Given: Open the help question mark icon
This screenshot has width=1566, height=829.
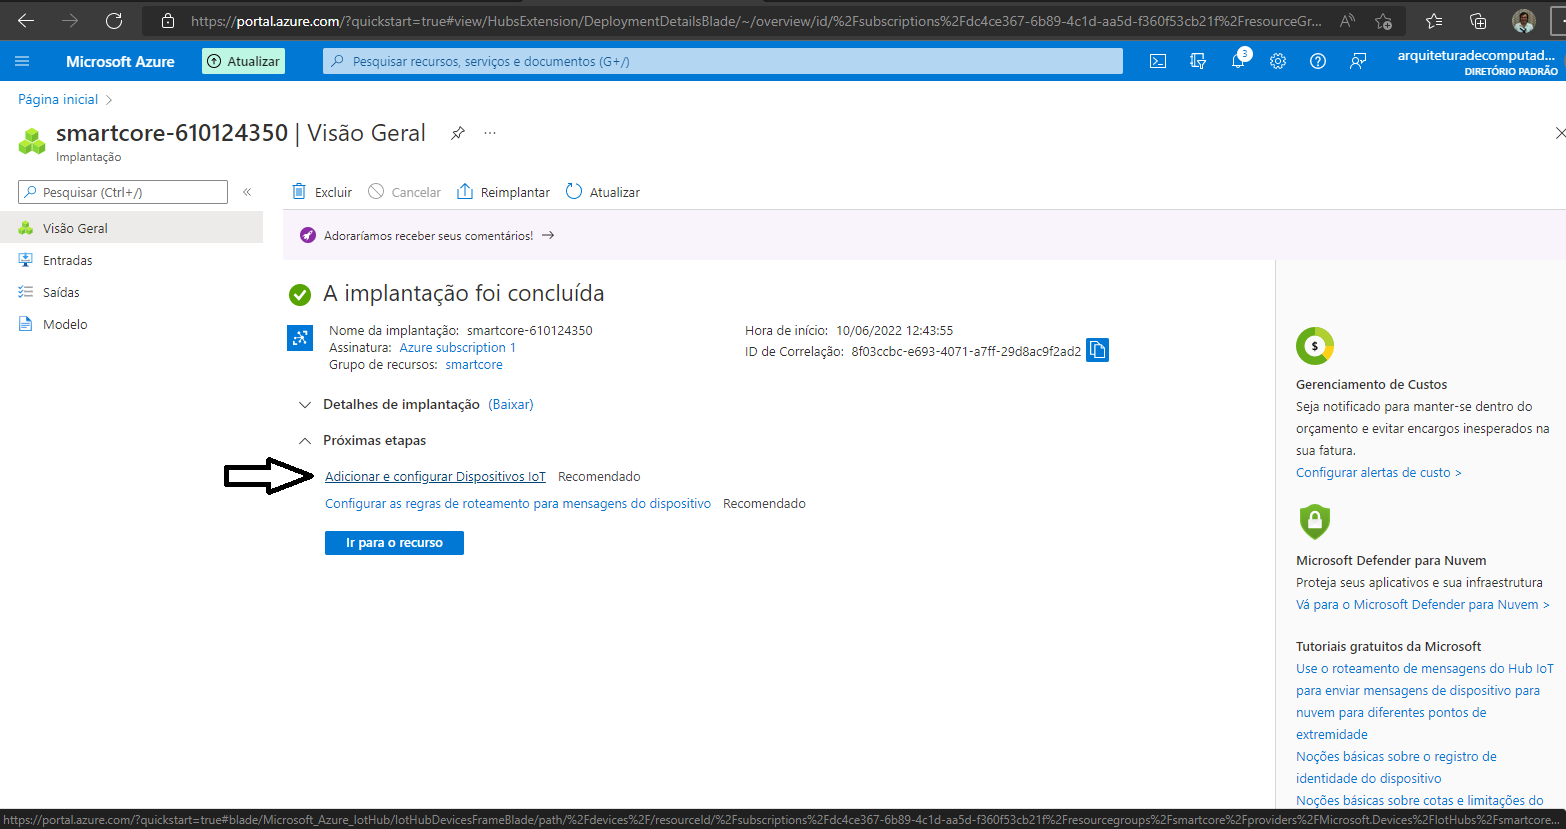Looking at the screenshot, I should [1318, 61].
